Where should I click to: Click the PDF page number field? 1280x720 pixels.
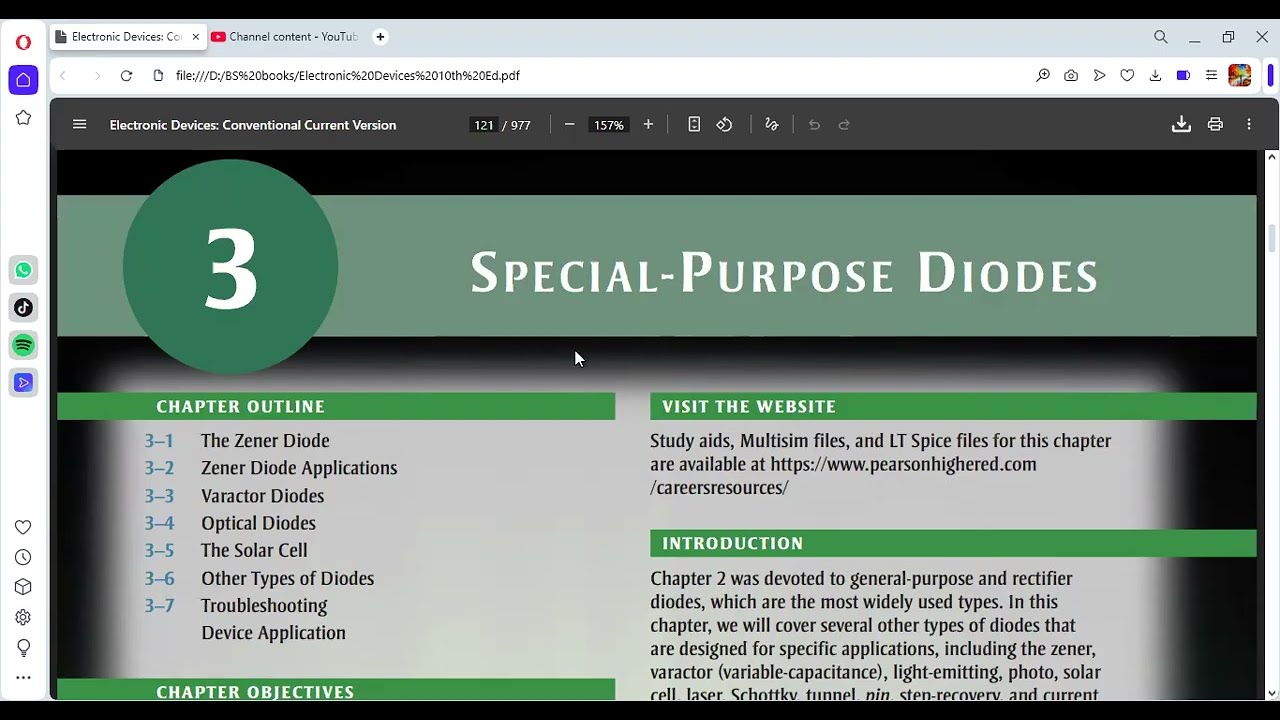click(484, 125)
